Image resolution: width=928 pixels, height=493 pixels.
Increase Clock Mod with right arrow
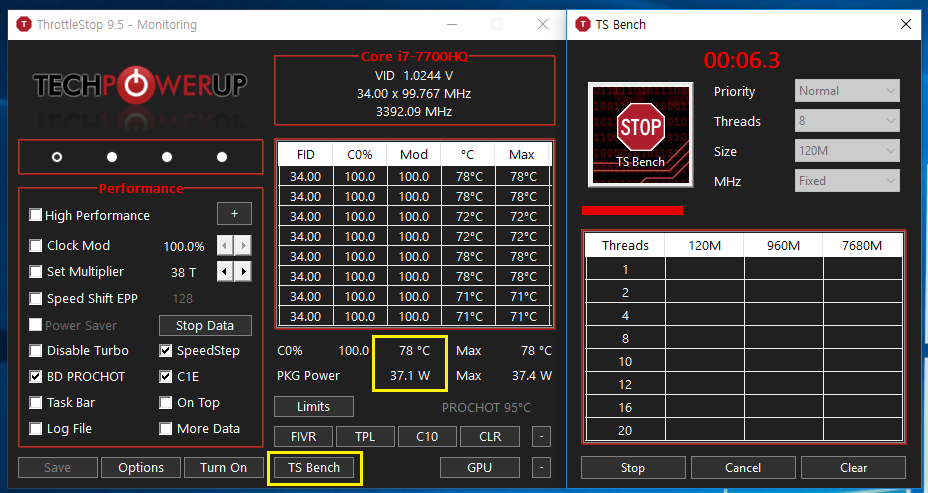243,246
